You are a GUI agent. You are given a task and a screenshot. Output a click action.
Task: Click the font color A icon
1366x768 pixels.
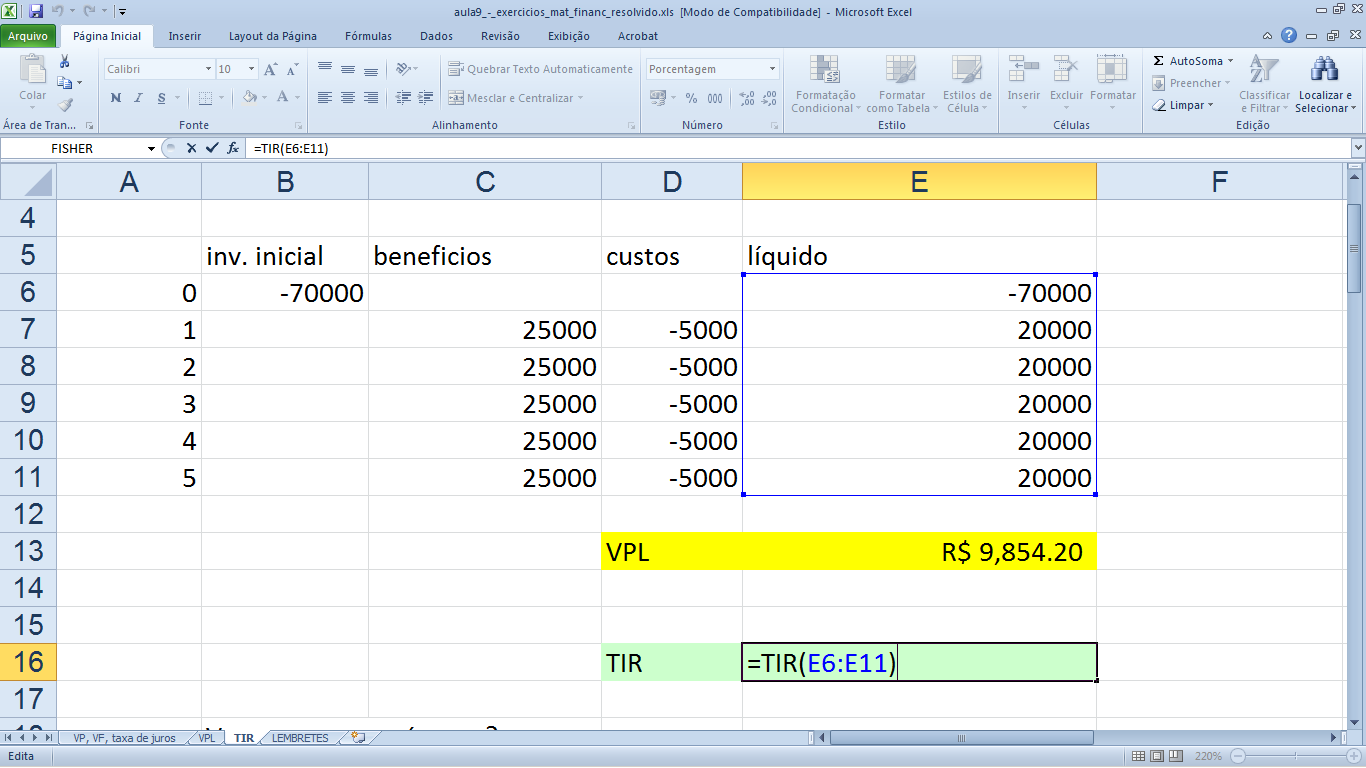283,98
